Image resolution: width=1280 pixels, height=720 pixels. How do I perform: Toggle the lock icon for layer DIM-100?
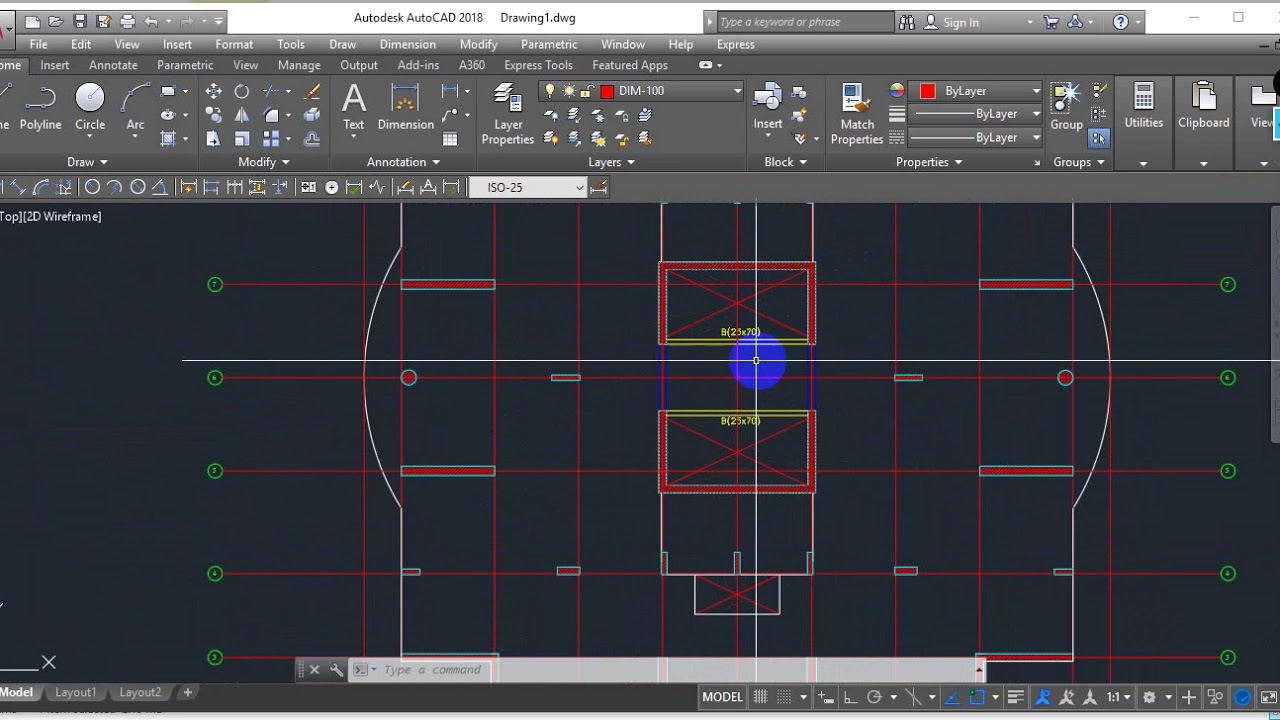[586, 91]
